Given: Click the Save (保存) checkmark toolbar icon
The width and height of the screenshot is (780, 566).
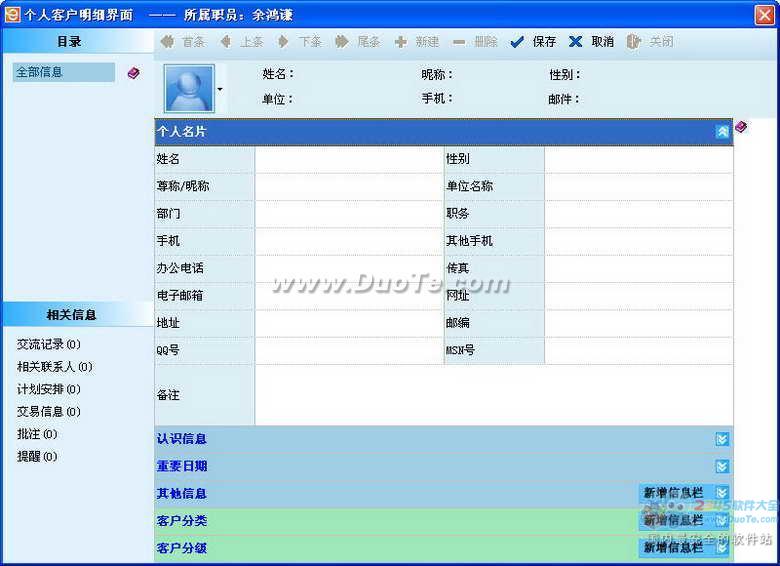Looking at the screenshot, I should click(517, 42).
